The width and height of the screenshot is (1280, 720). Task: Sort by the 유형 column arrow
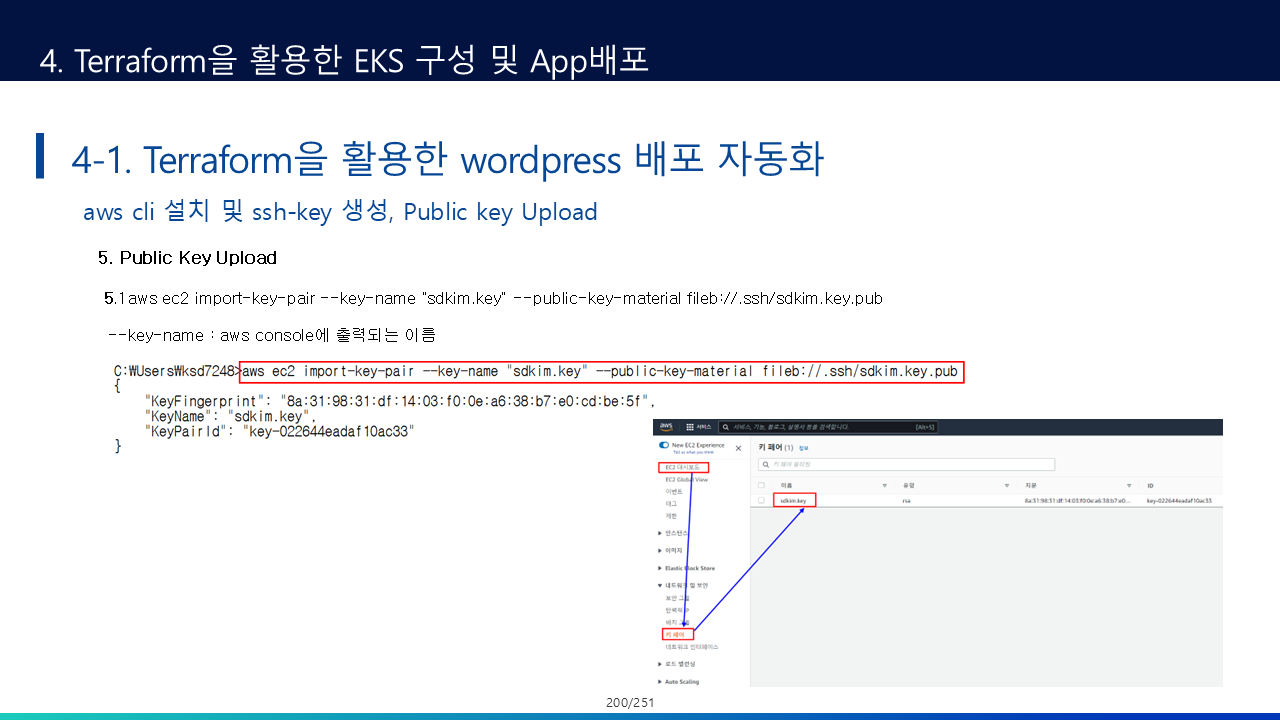tap(1007, 485)
